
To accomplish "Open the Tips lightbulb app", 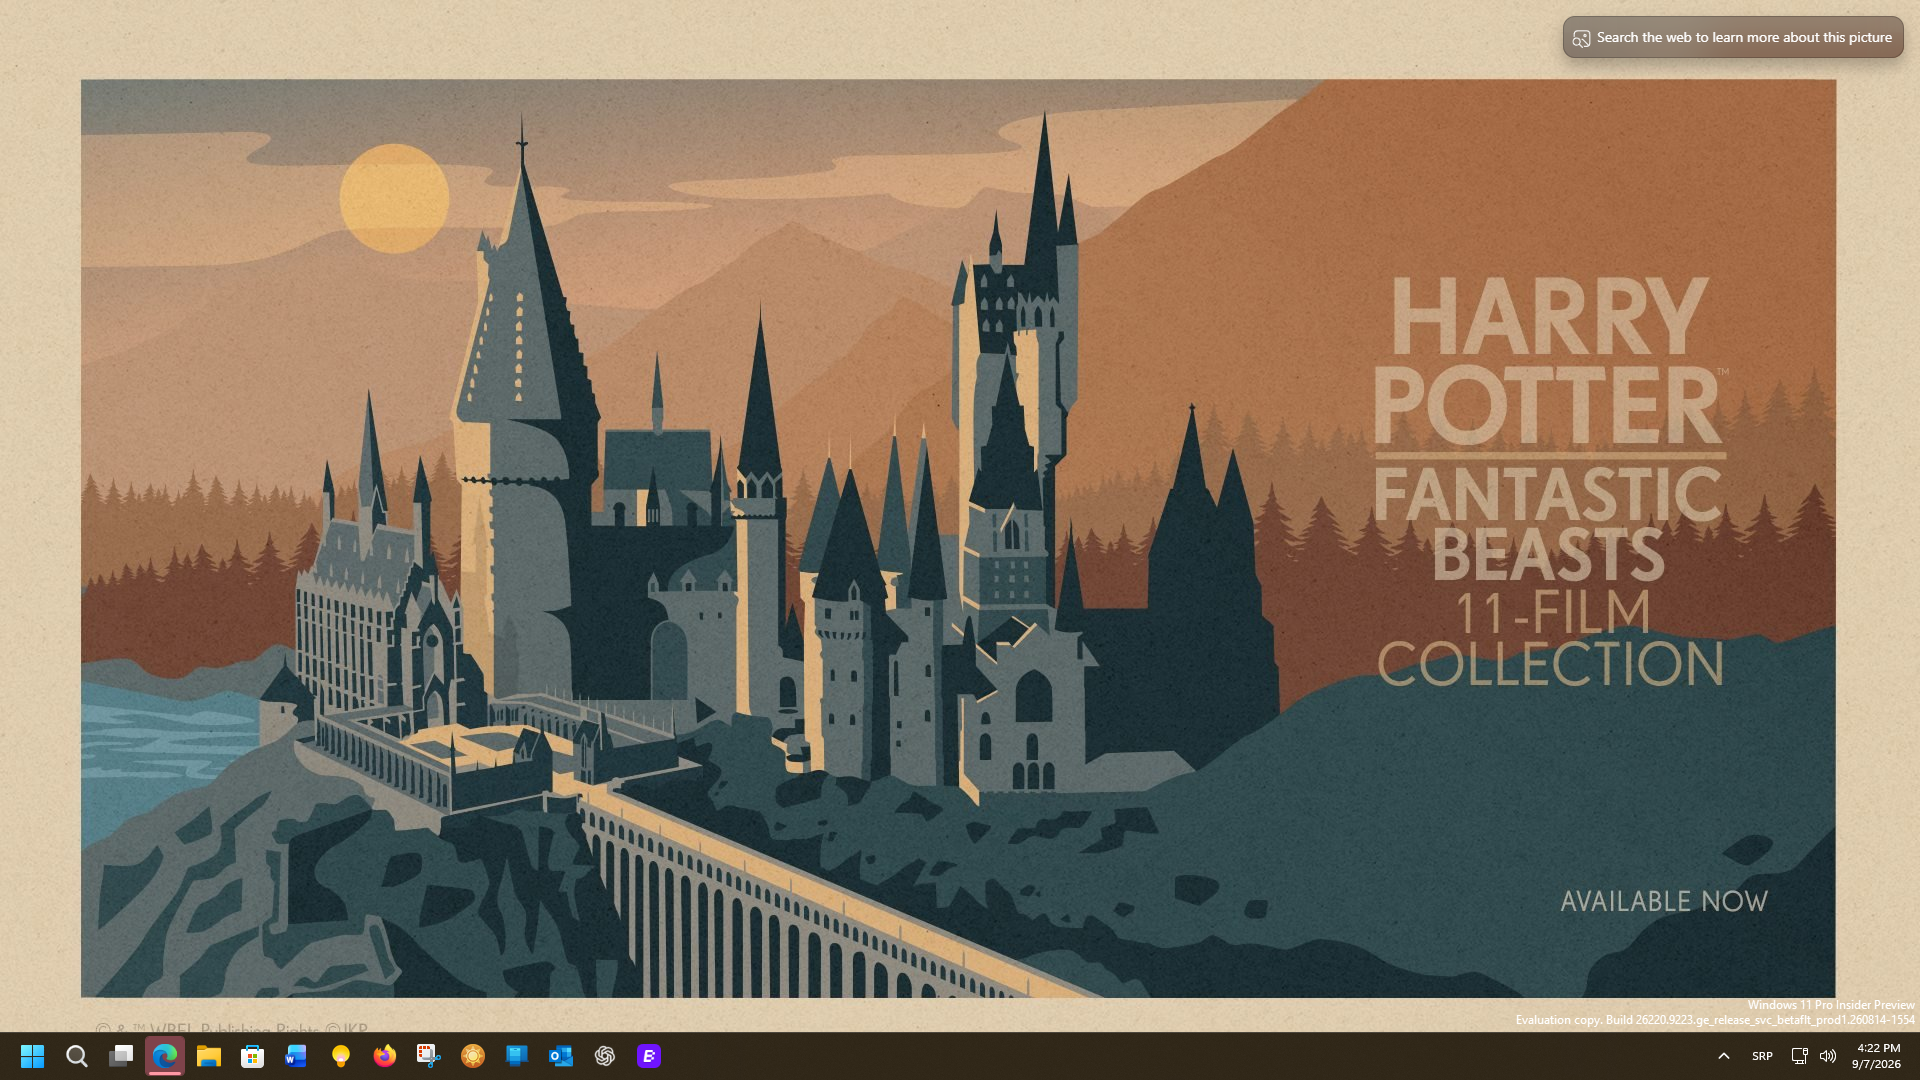I will click(341, 1056).
